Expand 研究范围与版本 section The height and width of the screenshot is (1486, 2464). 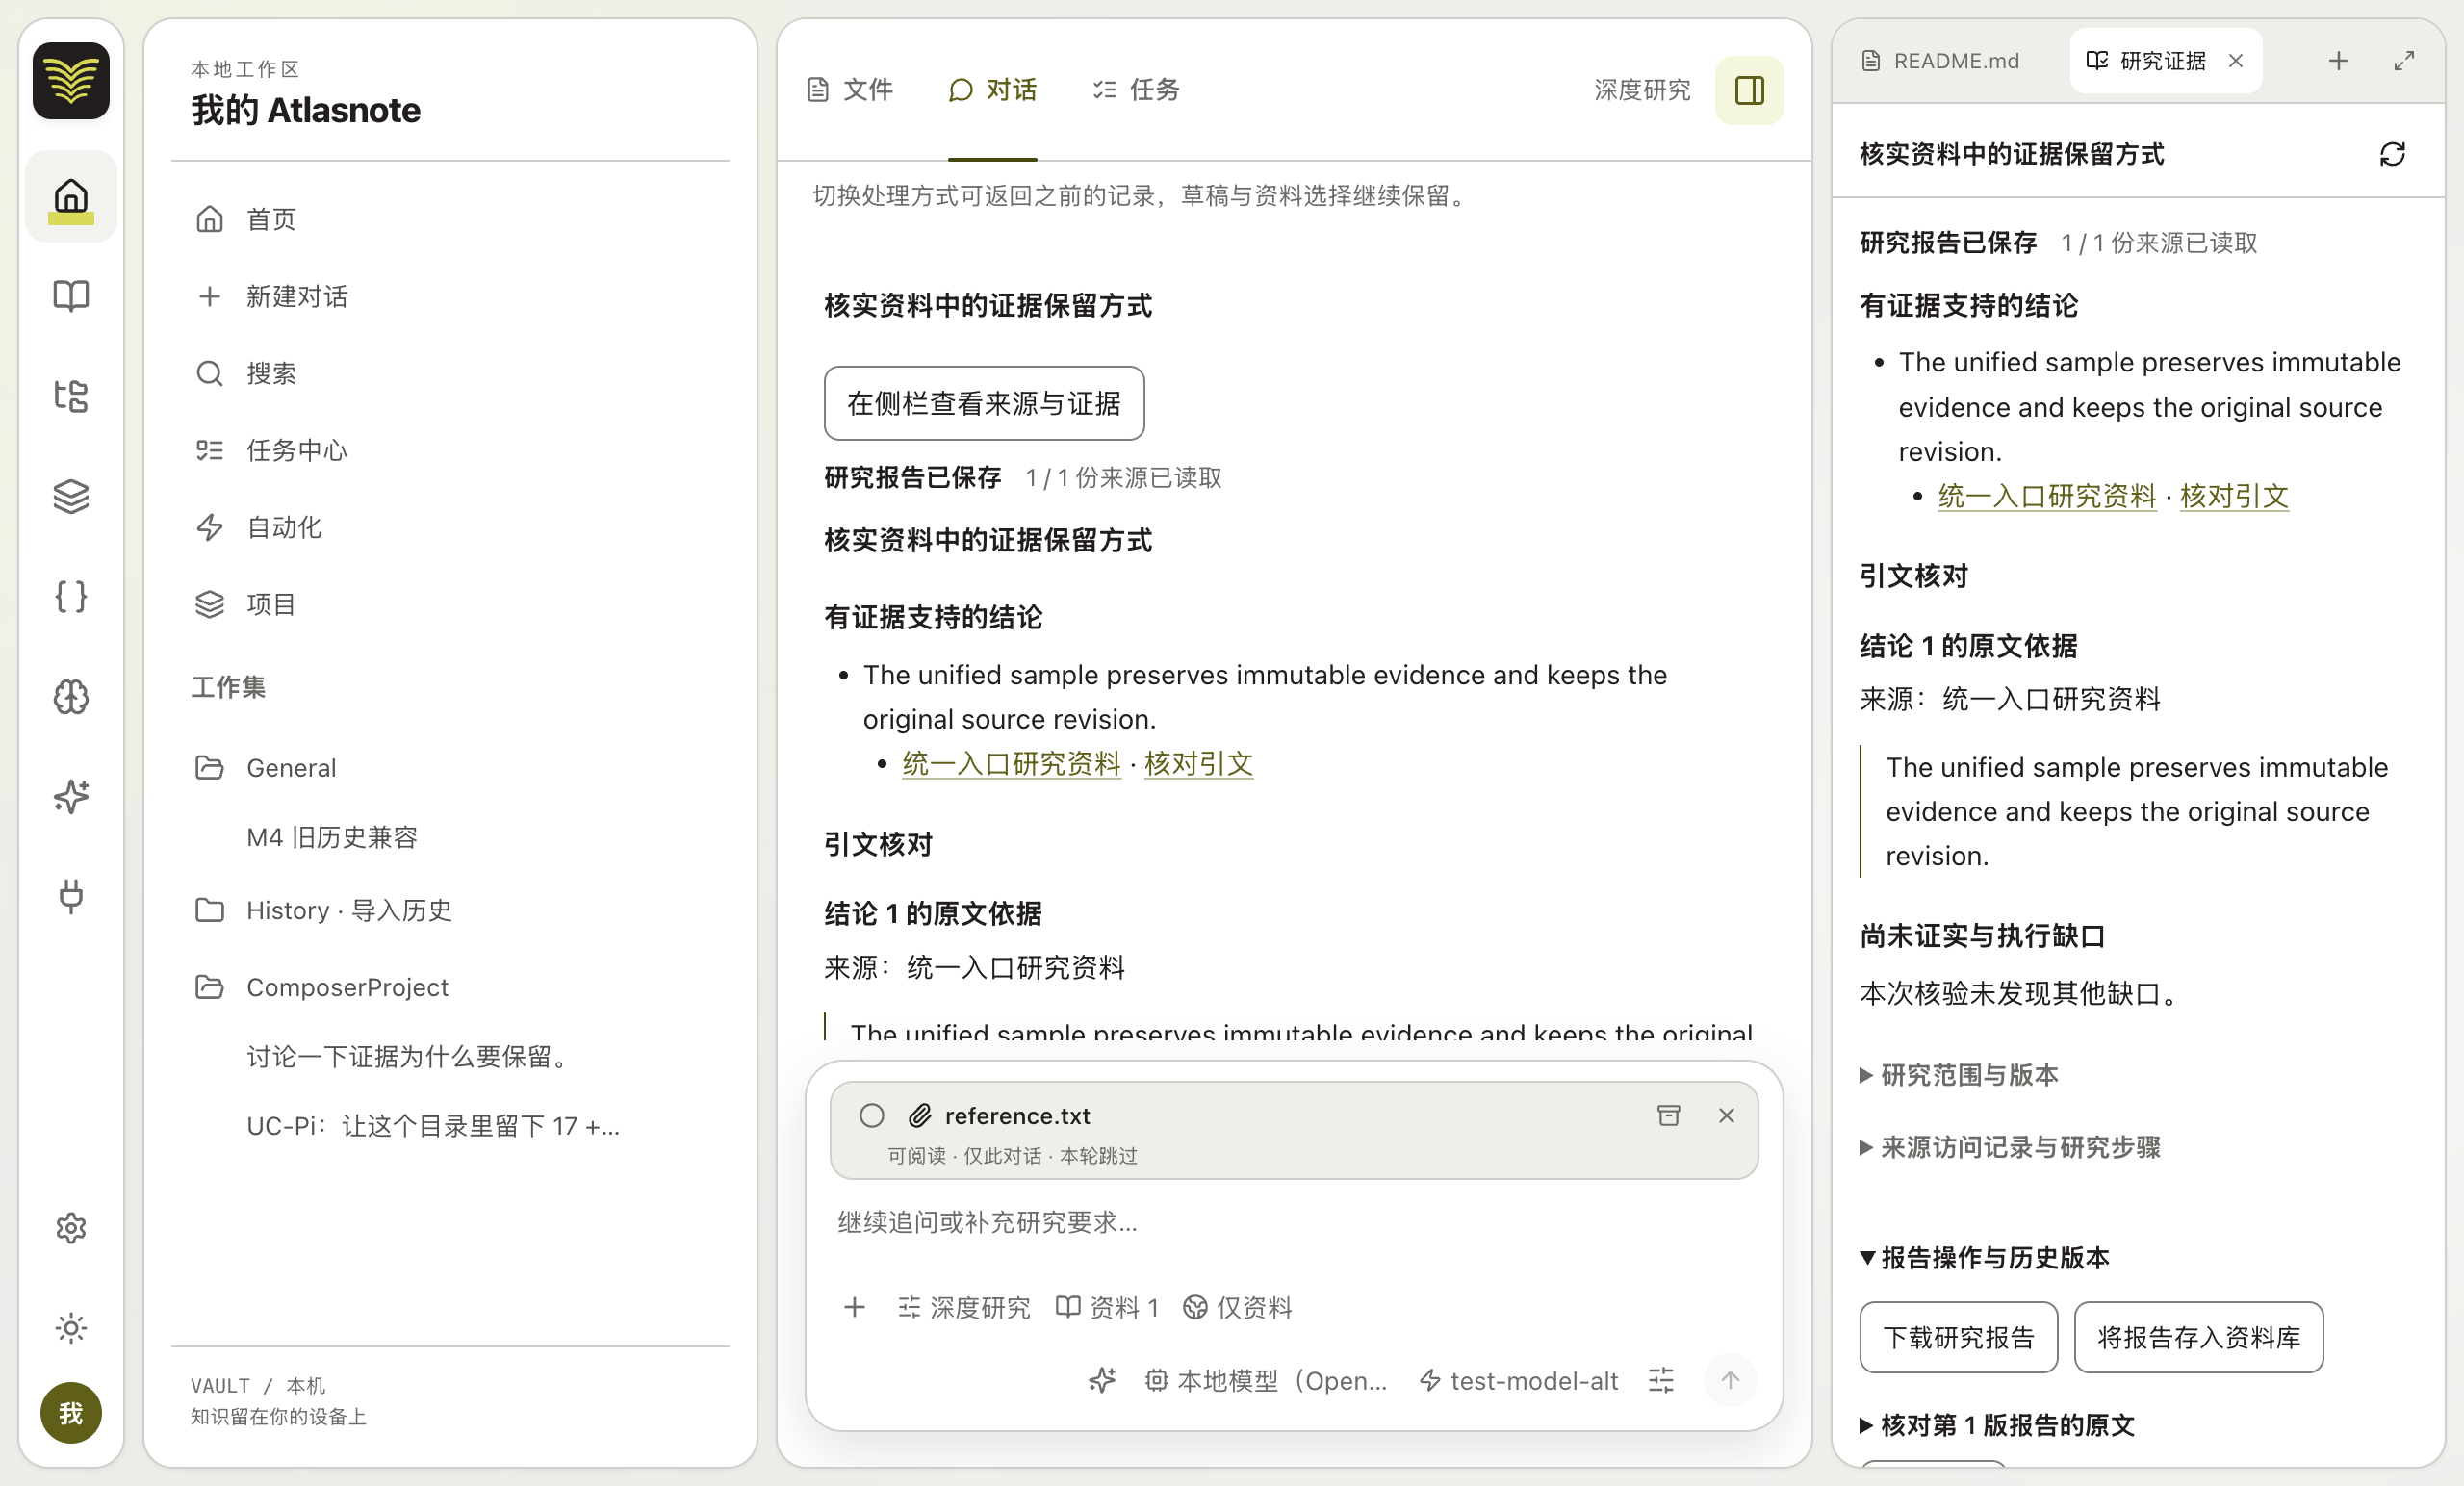click(x=1959, y=1075)
